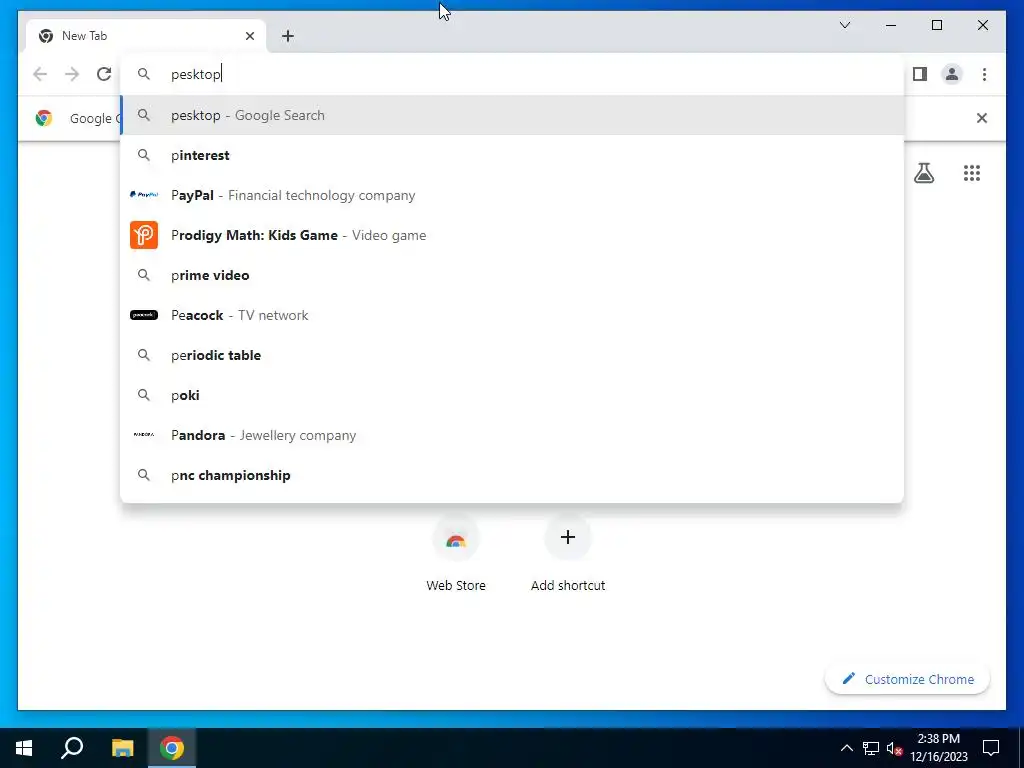Click the Chrome logo in the info bar
The width and height of the screenshot is (1024, 768).
44,118
